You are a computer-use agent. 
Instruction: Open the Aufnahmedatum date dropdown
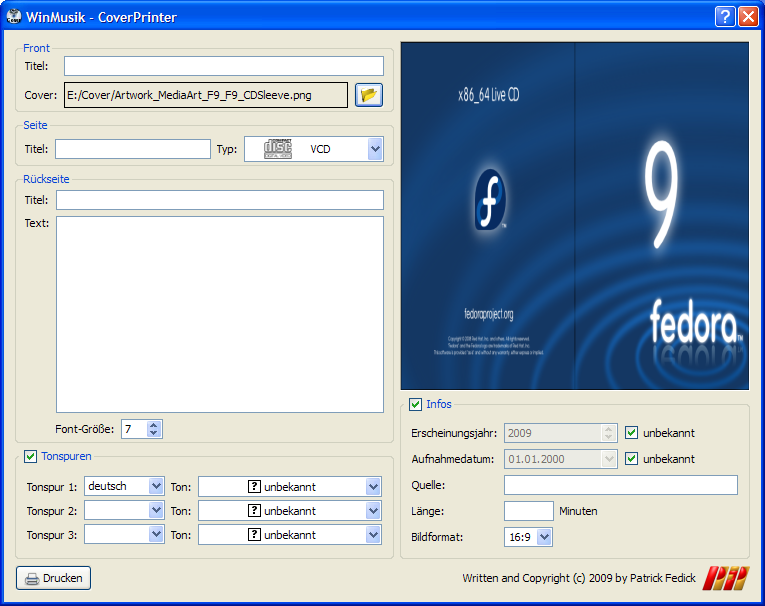click(x=608, y=459)
